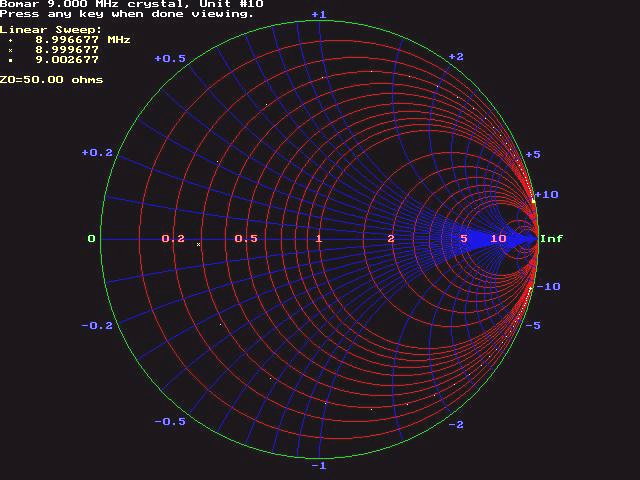Click the -0.5 reactance label
640x480 pixels.
tap(170, 422)
